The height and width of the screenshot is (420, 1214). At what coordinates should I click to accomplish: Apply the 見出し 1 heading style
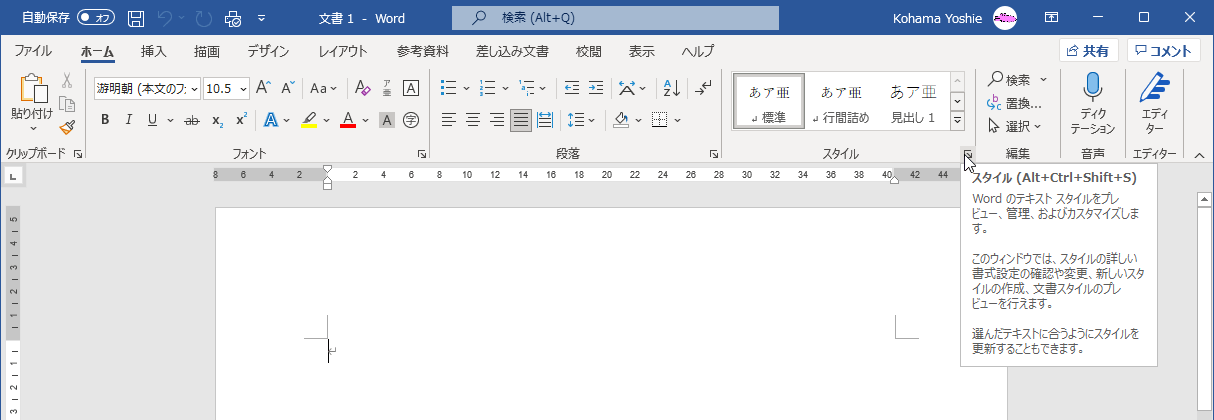coord(913,103)
